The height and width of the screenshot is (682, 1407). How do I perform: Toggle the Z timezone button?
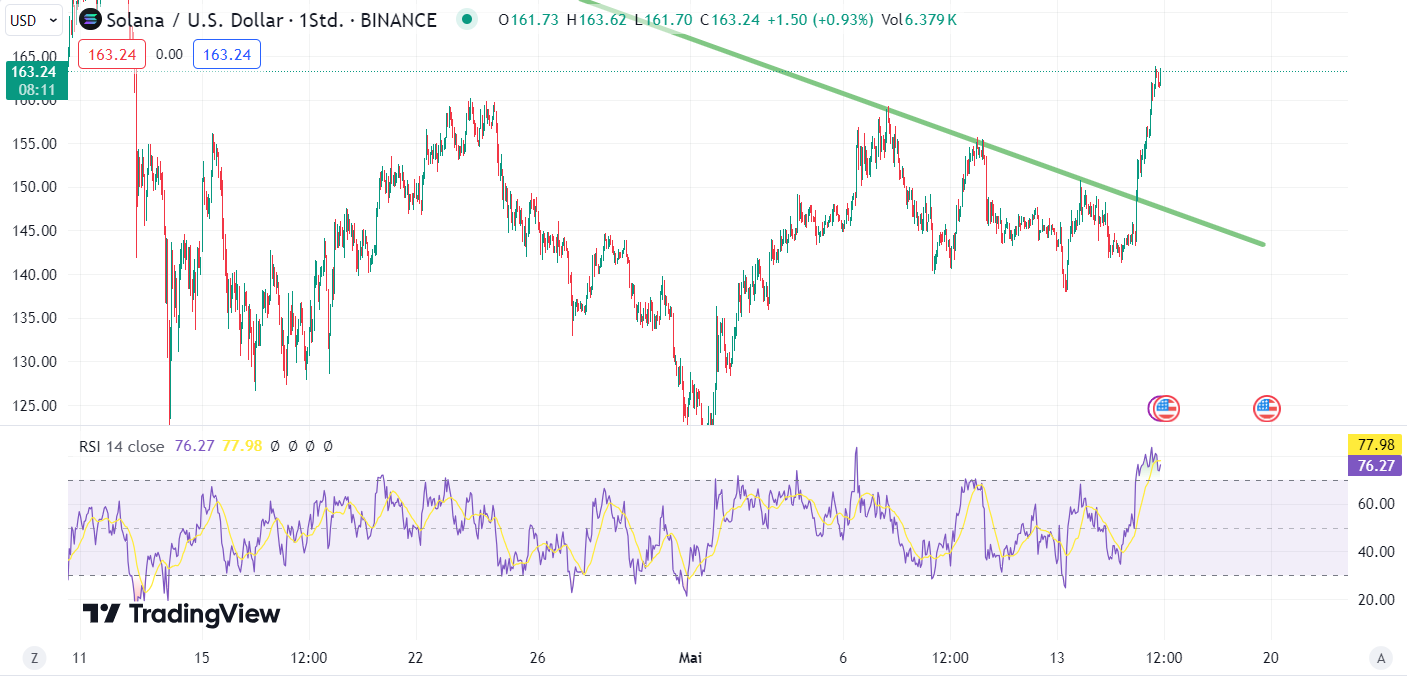click(x=34, y=658)
